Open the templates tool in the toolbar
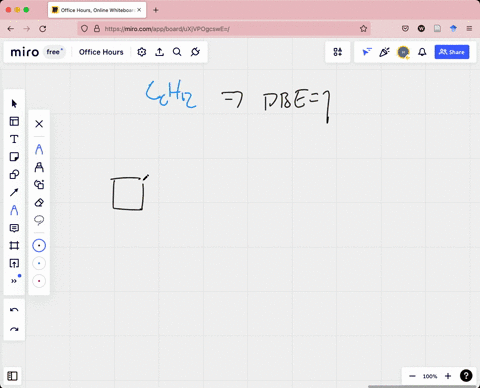Viewport: 480px width, 388px height. click(x=14, y=121)
